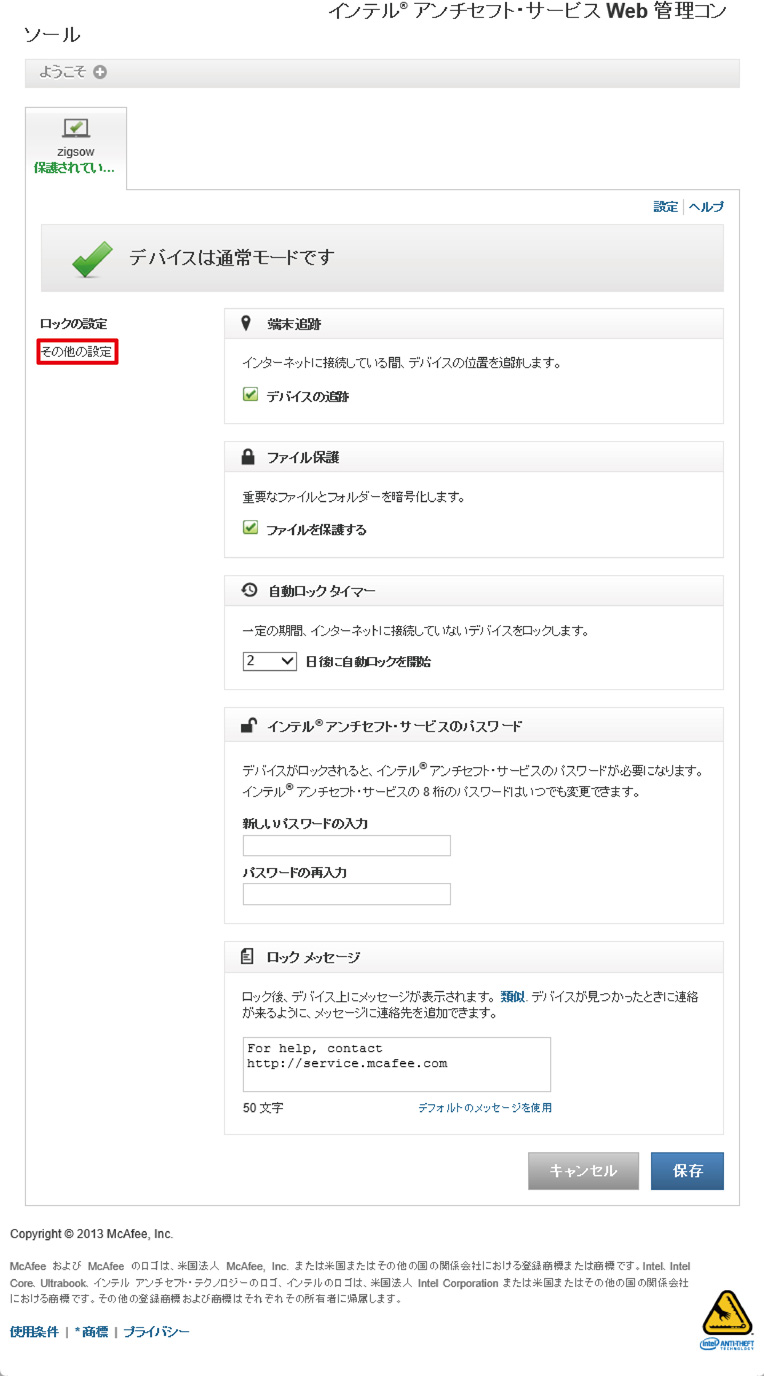Click the 保護されてい... status text

point(74,168)
